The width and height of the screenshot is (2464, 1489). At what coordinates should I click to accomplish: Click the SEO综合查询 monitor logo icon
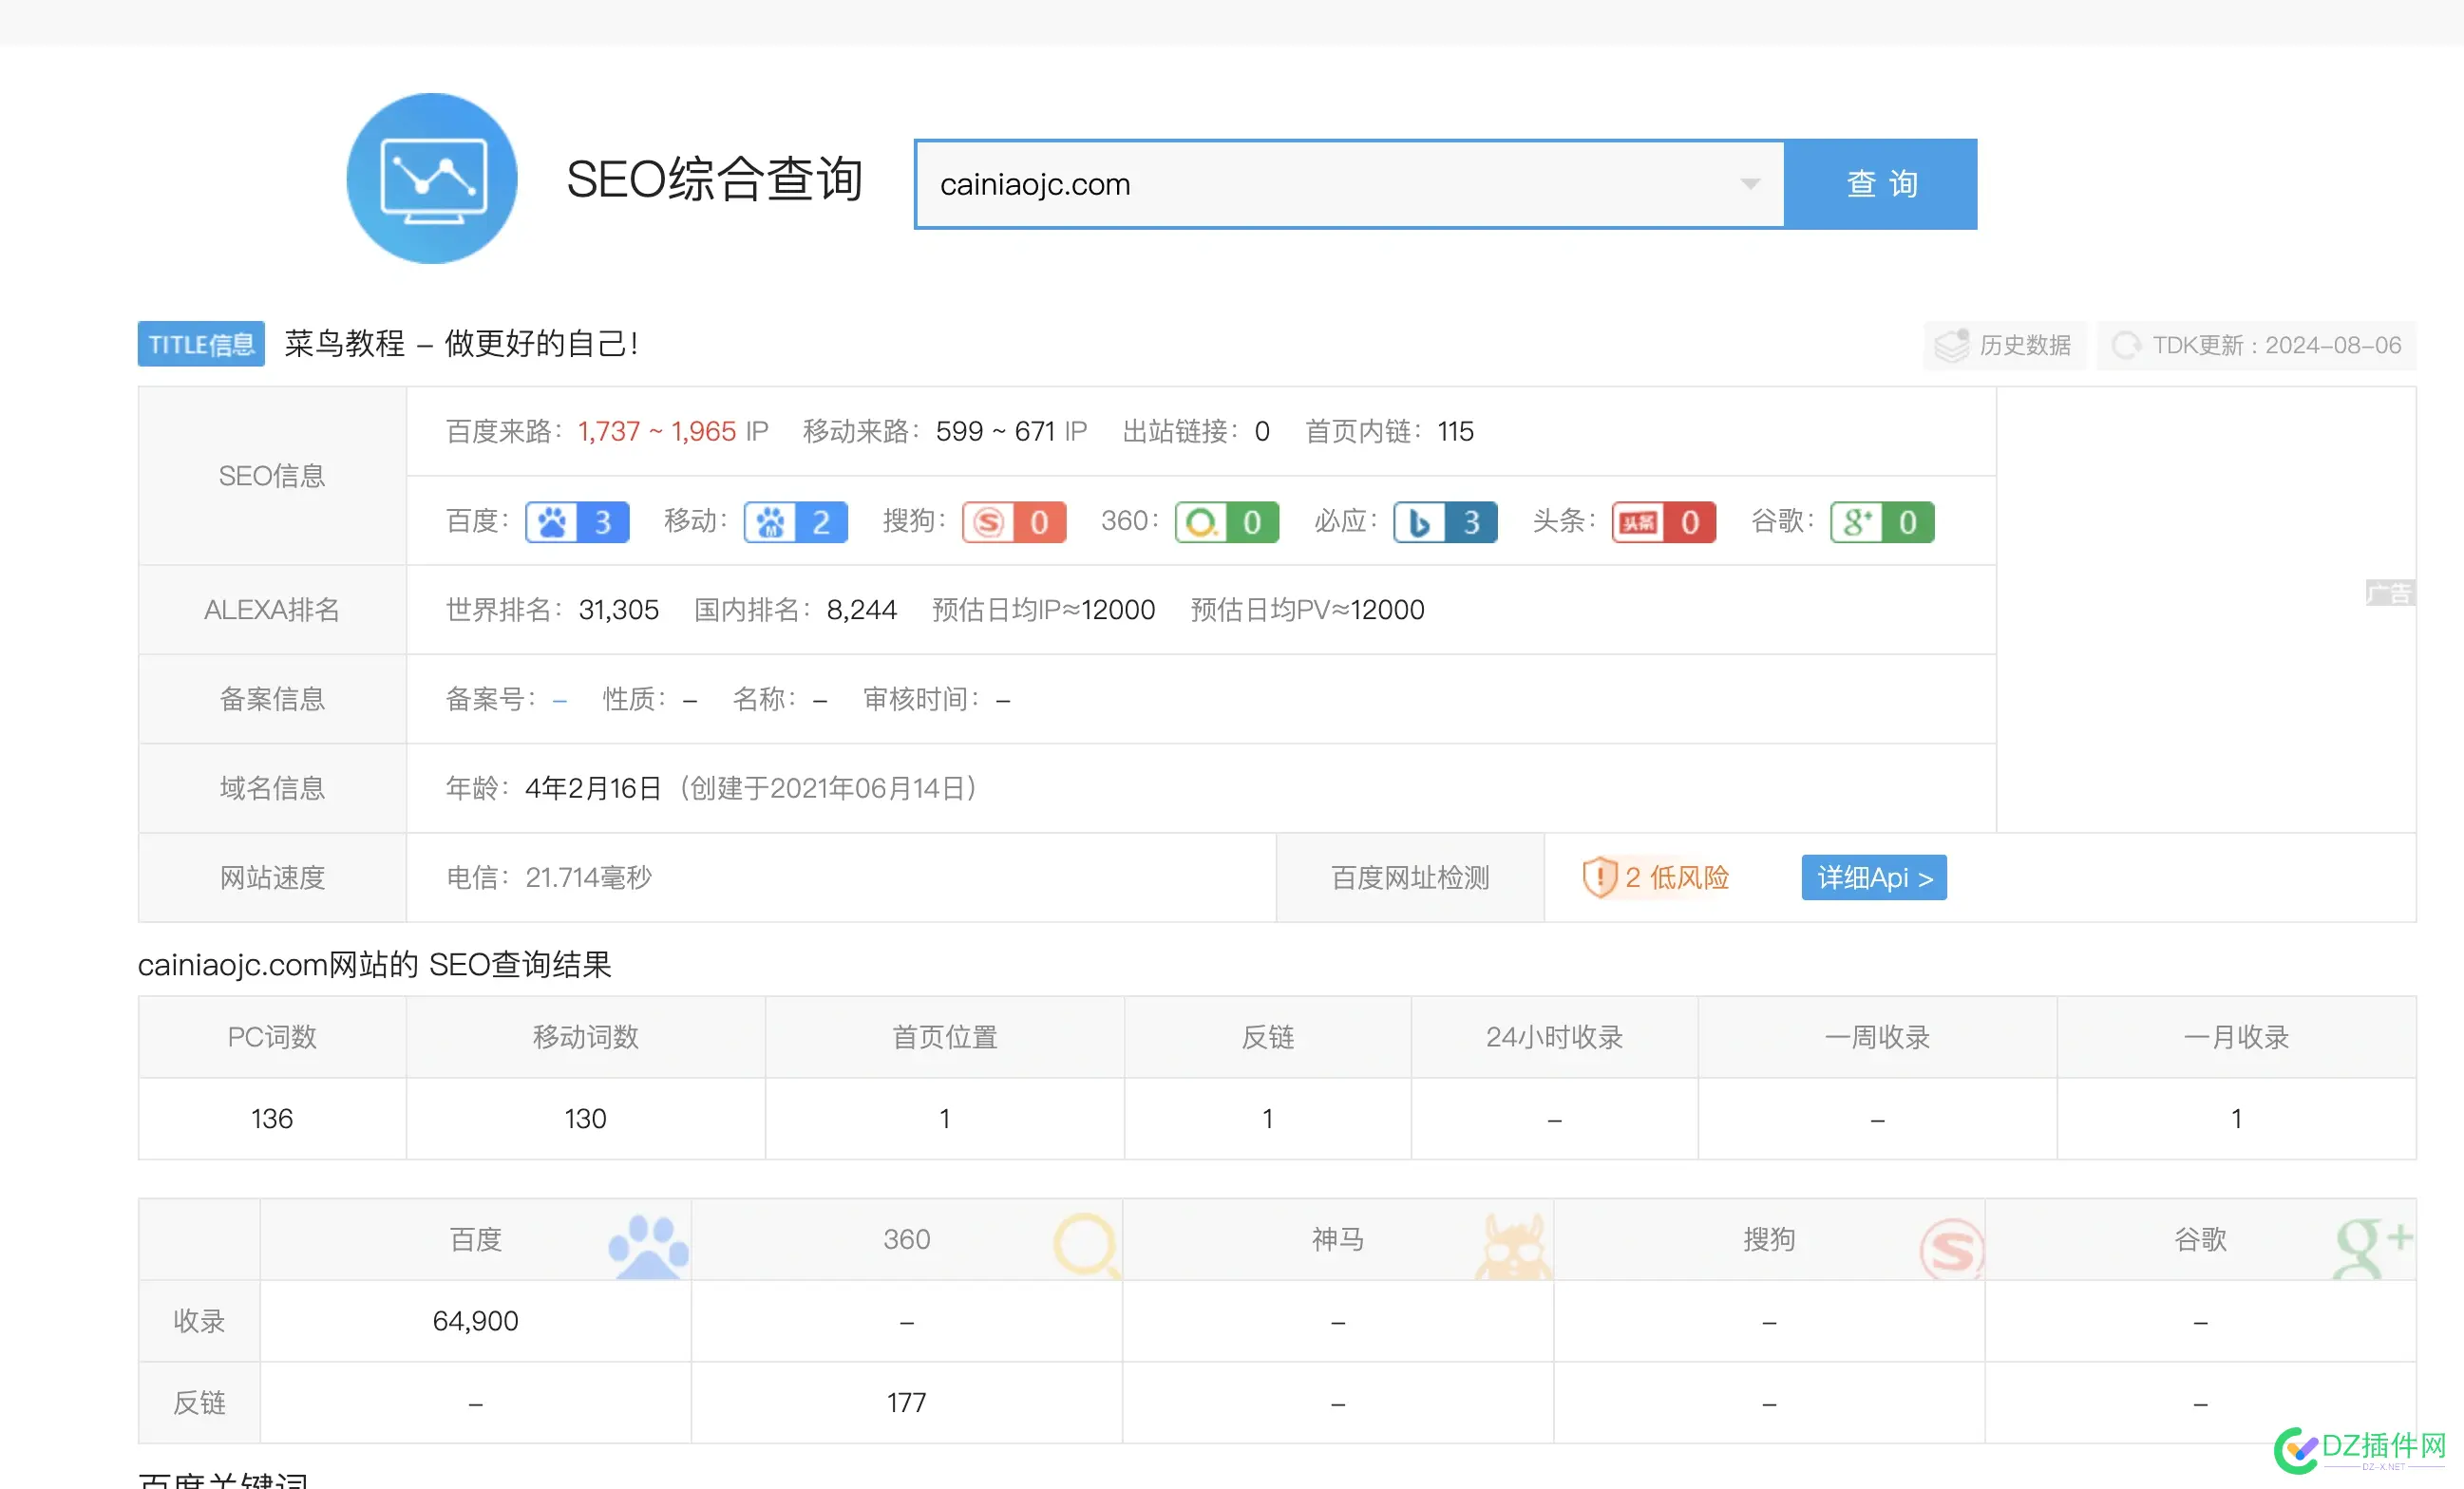point(431,179)
